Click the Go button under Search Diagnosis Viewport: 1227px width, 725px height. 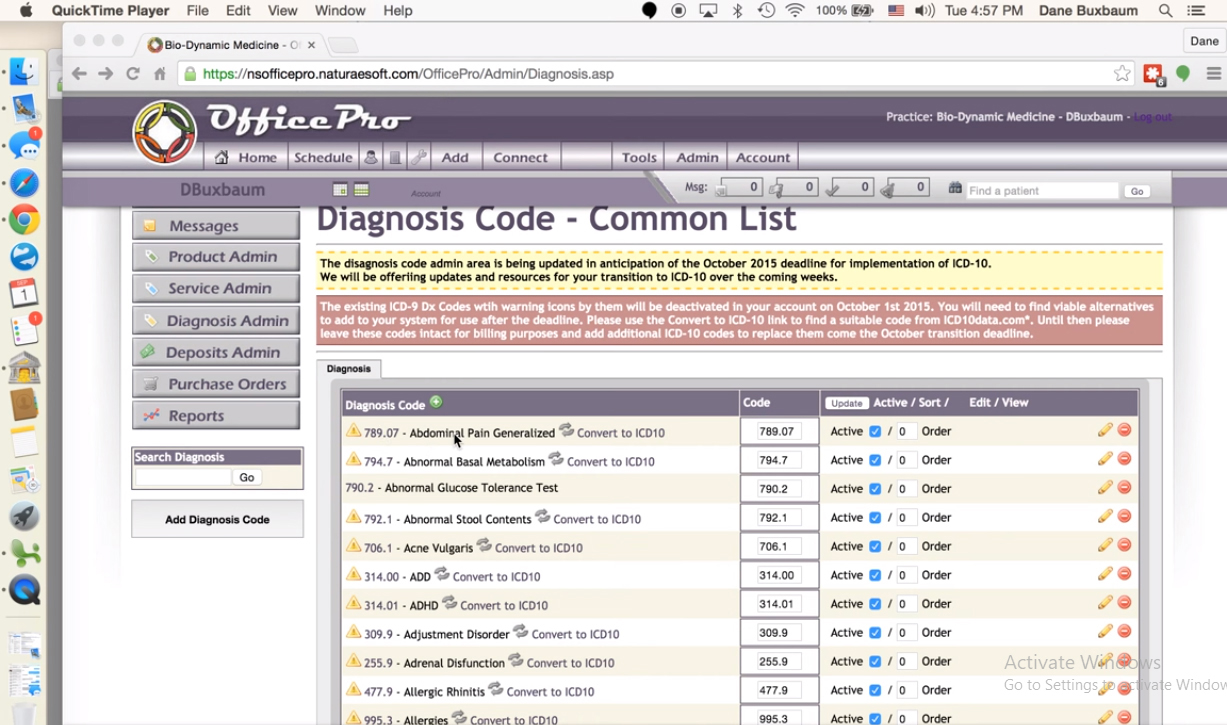[x=246, y=478]
